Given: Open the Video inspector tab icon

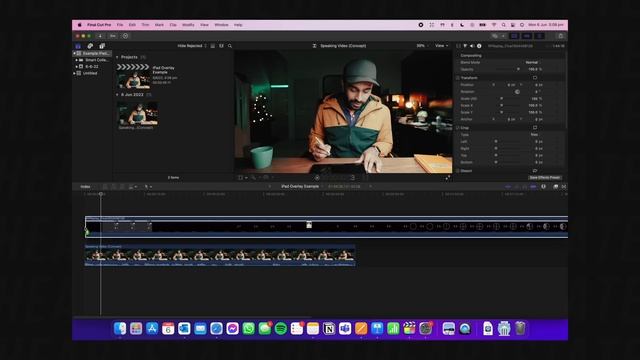Looking at the screenshot, I should (458, 46).
